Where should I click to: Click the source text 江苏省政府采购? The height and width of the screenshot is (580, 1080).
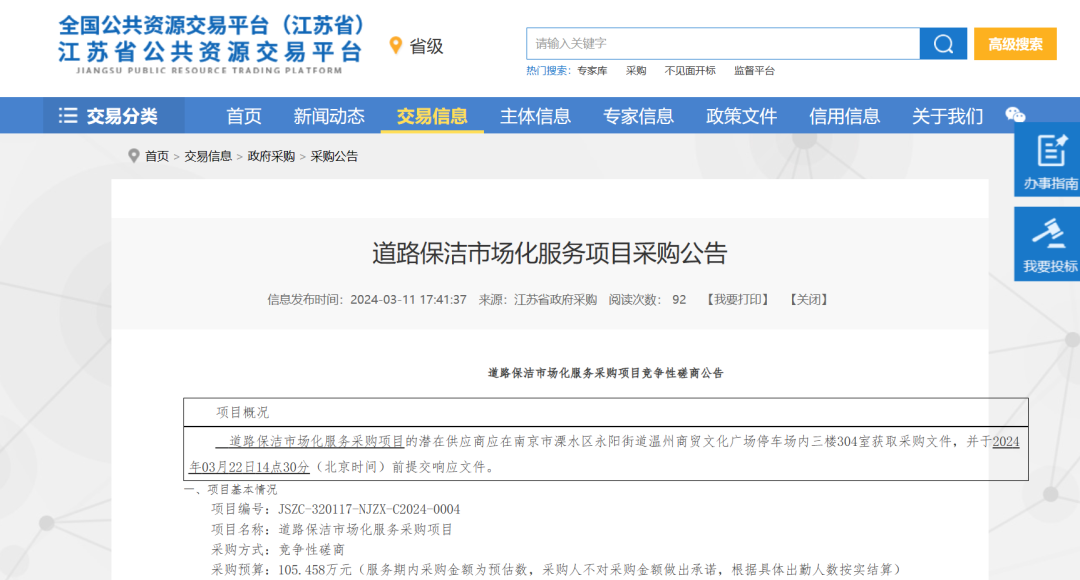tap(555, 300)
